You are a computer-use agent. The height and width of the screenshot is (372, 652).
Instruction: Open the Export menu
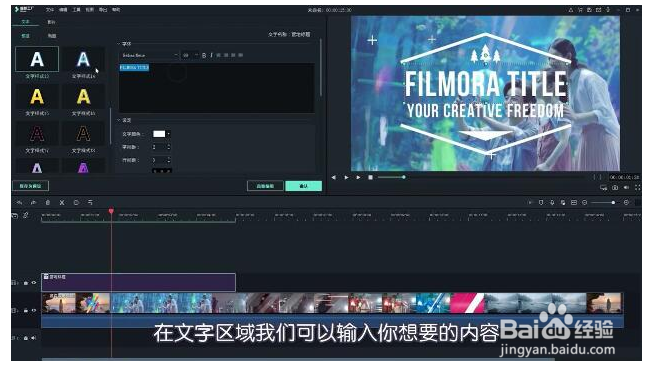103,10
